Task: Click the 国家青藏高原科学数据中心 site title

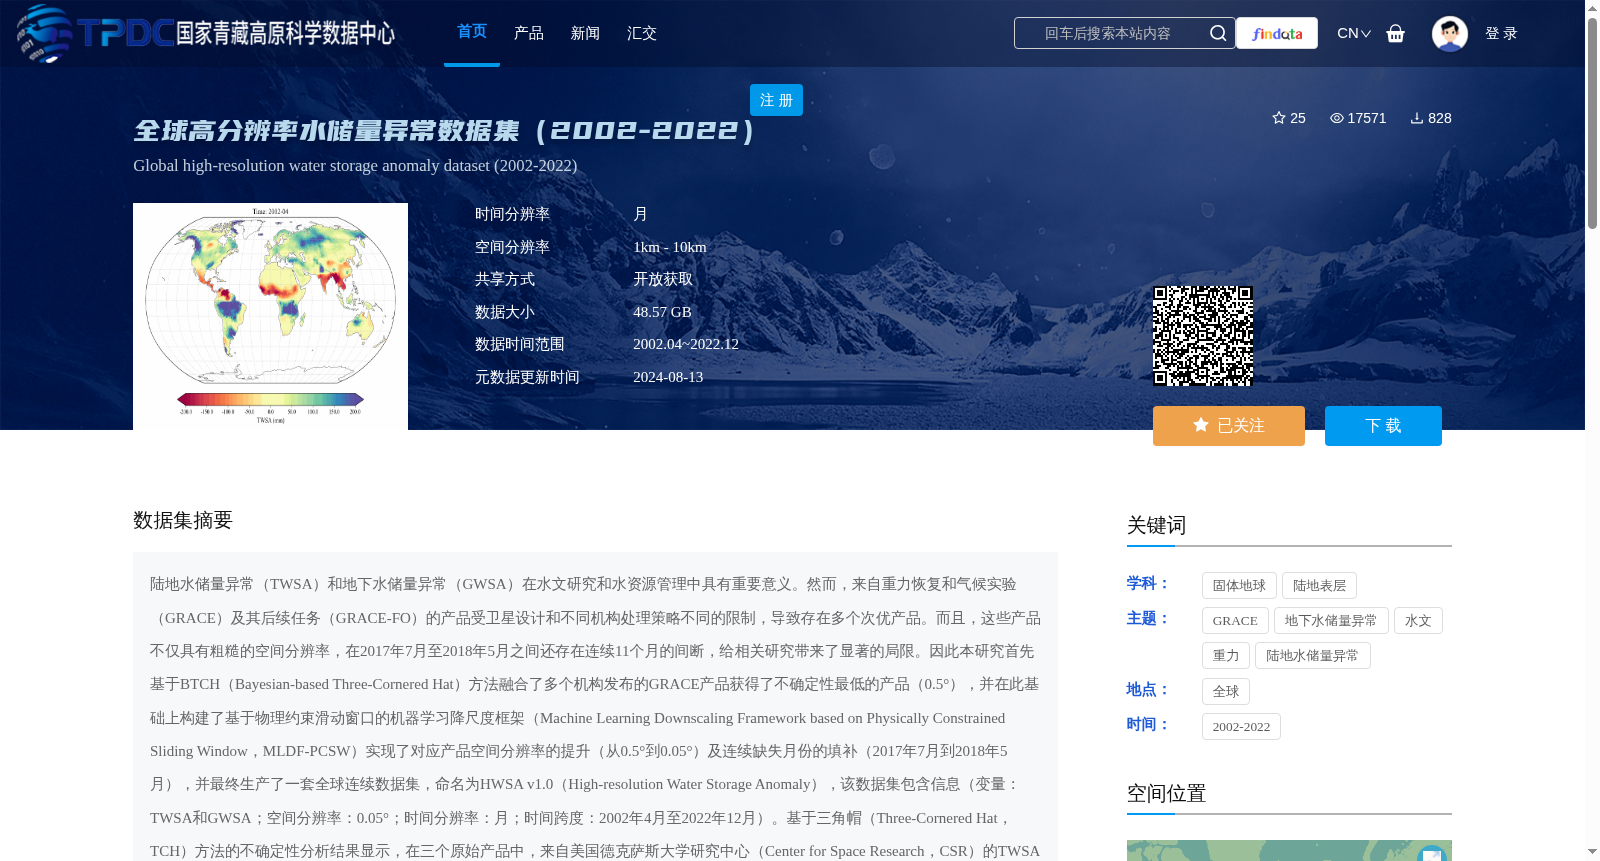Action: (x=285, y=33)
